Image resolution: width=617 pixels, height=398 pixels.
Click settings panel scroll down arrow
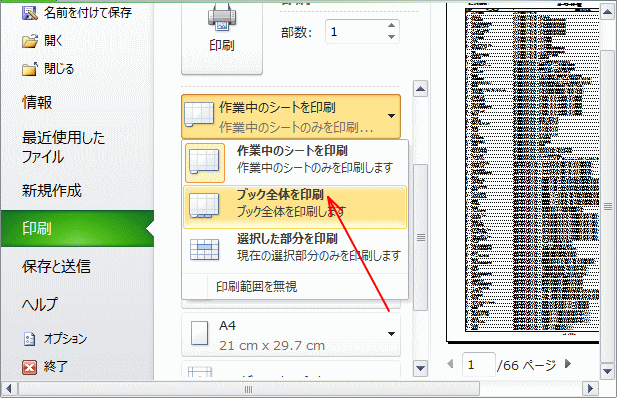[421, 368]
